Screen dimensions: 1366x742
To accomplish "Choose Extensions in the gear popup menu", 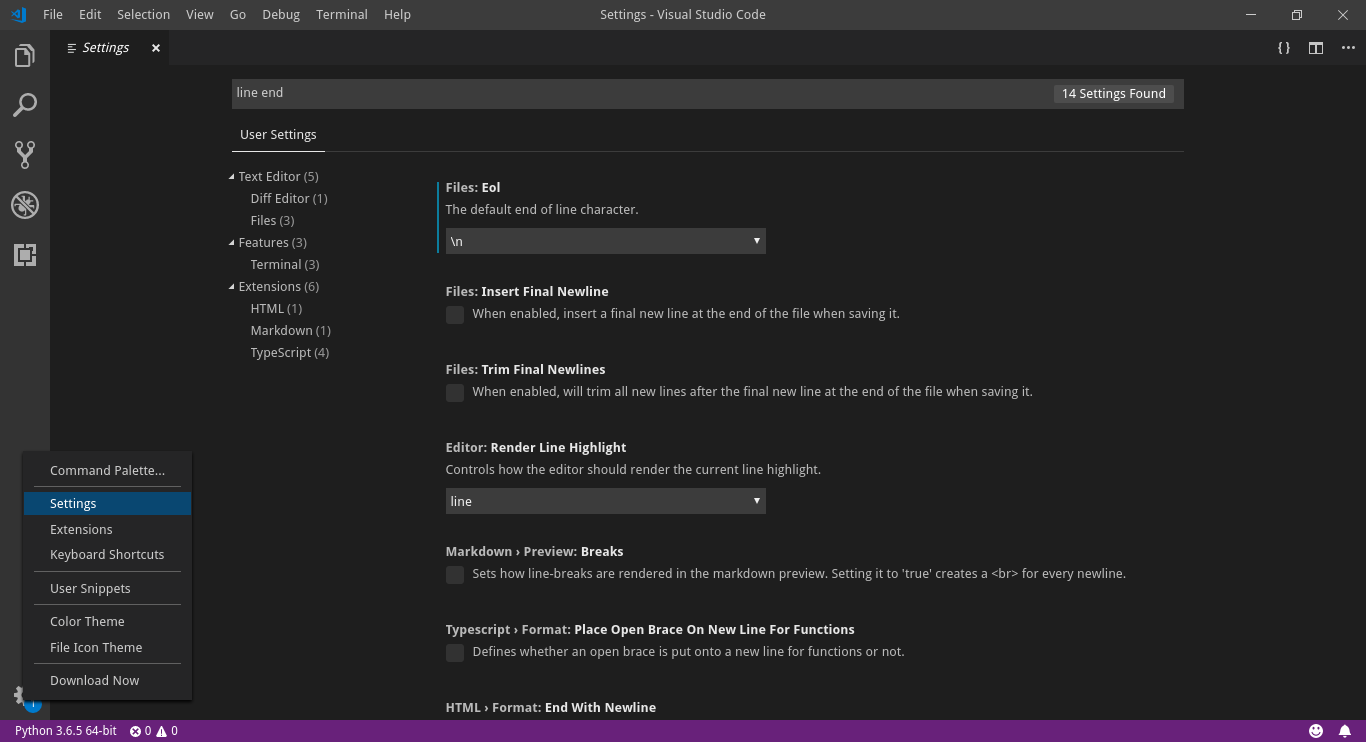I will pos(107,529).
